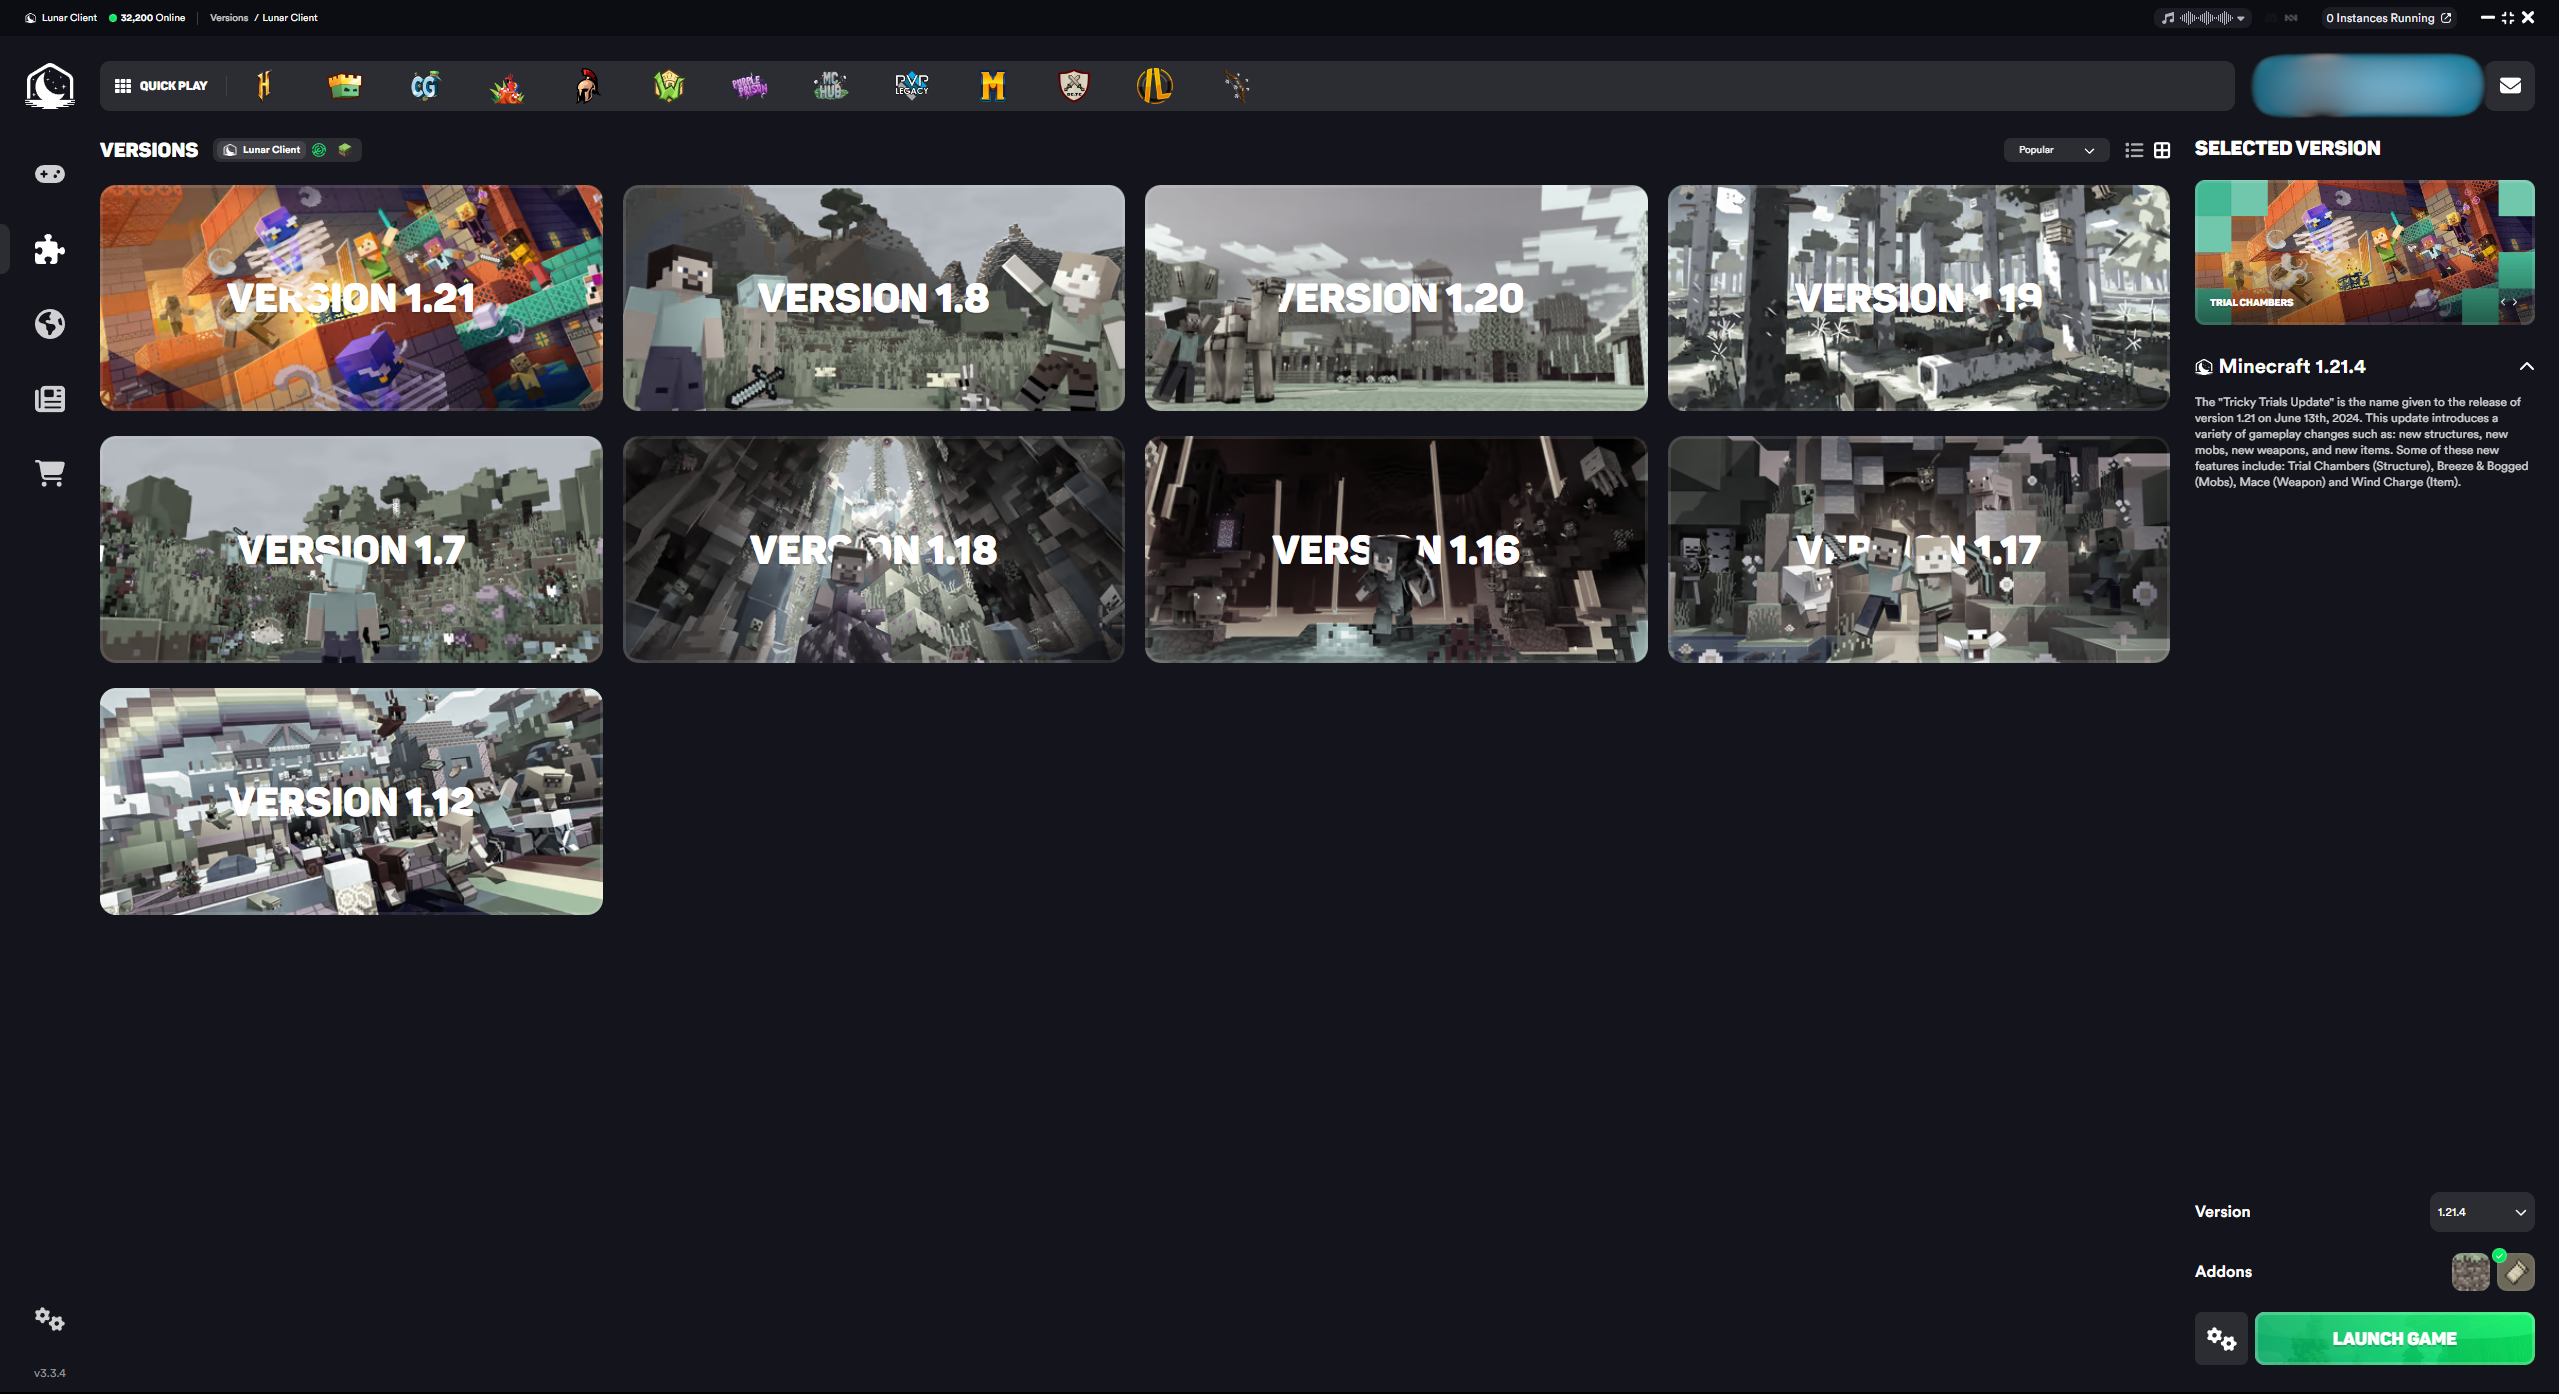This screenshot has width=2559, height=1394.
Task: Quick play Hypixel server icon
Action: tap(264, 86)
